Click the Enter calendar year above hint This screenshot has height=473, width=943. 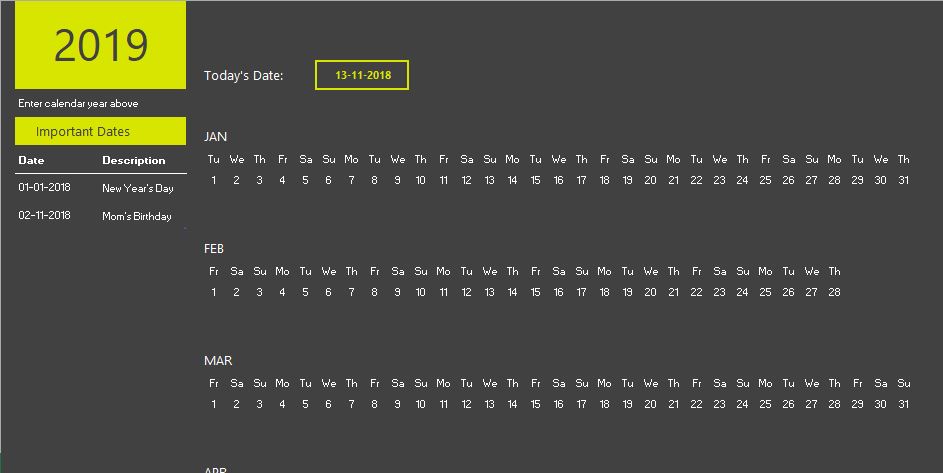click(x=78, y=104)
